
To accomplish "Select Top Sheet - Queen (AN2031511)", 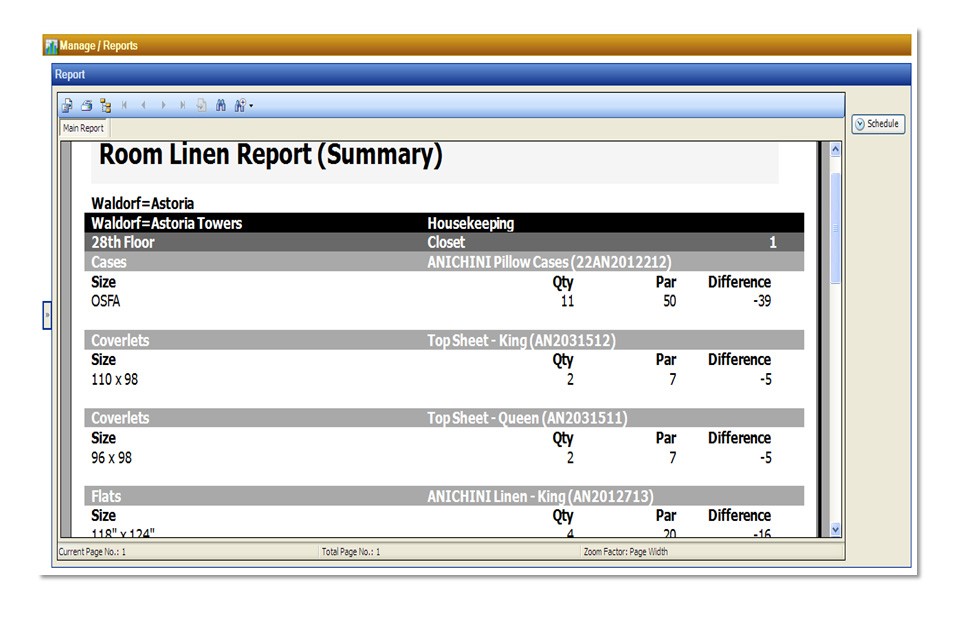I will pos(527,418).
